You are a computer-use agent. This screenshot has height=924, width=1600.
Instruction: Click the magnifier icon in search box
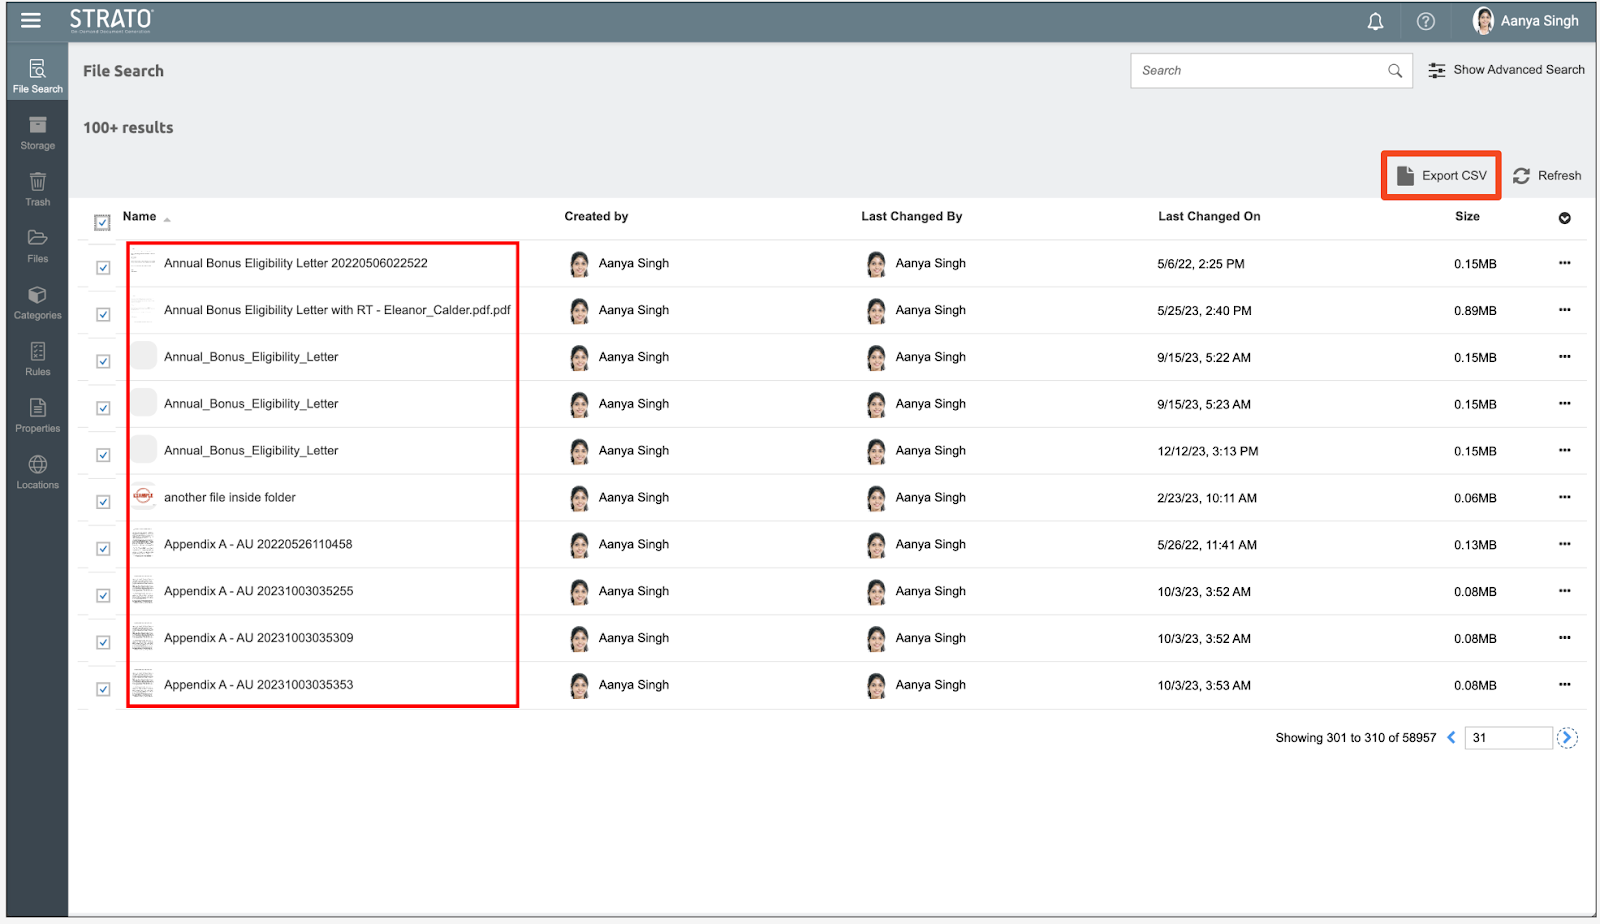coord(1394,71)
